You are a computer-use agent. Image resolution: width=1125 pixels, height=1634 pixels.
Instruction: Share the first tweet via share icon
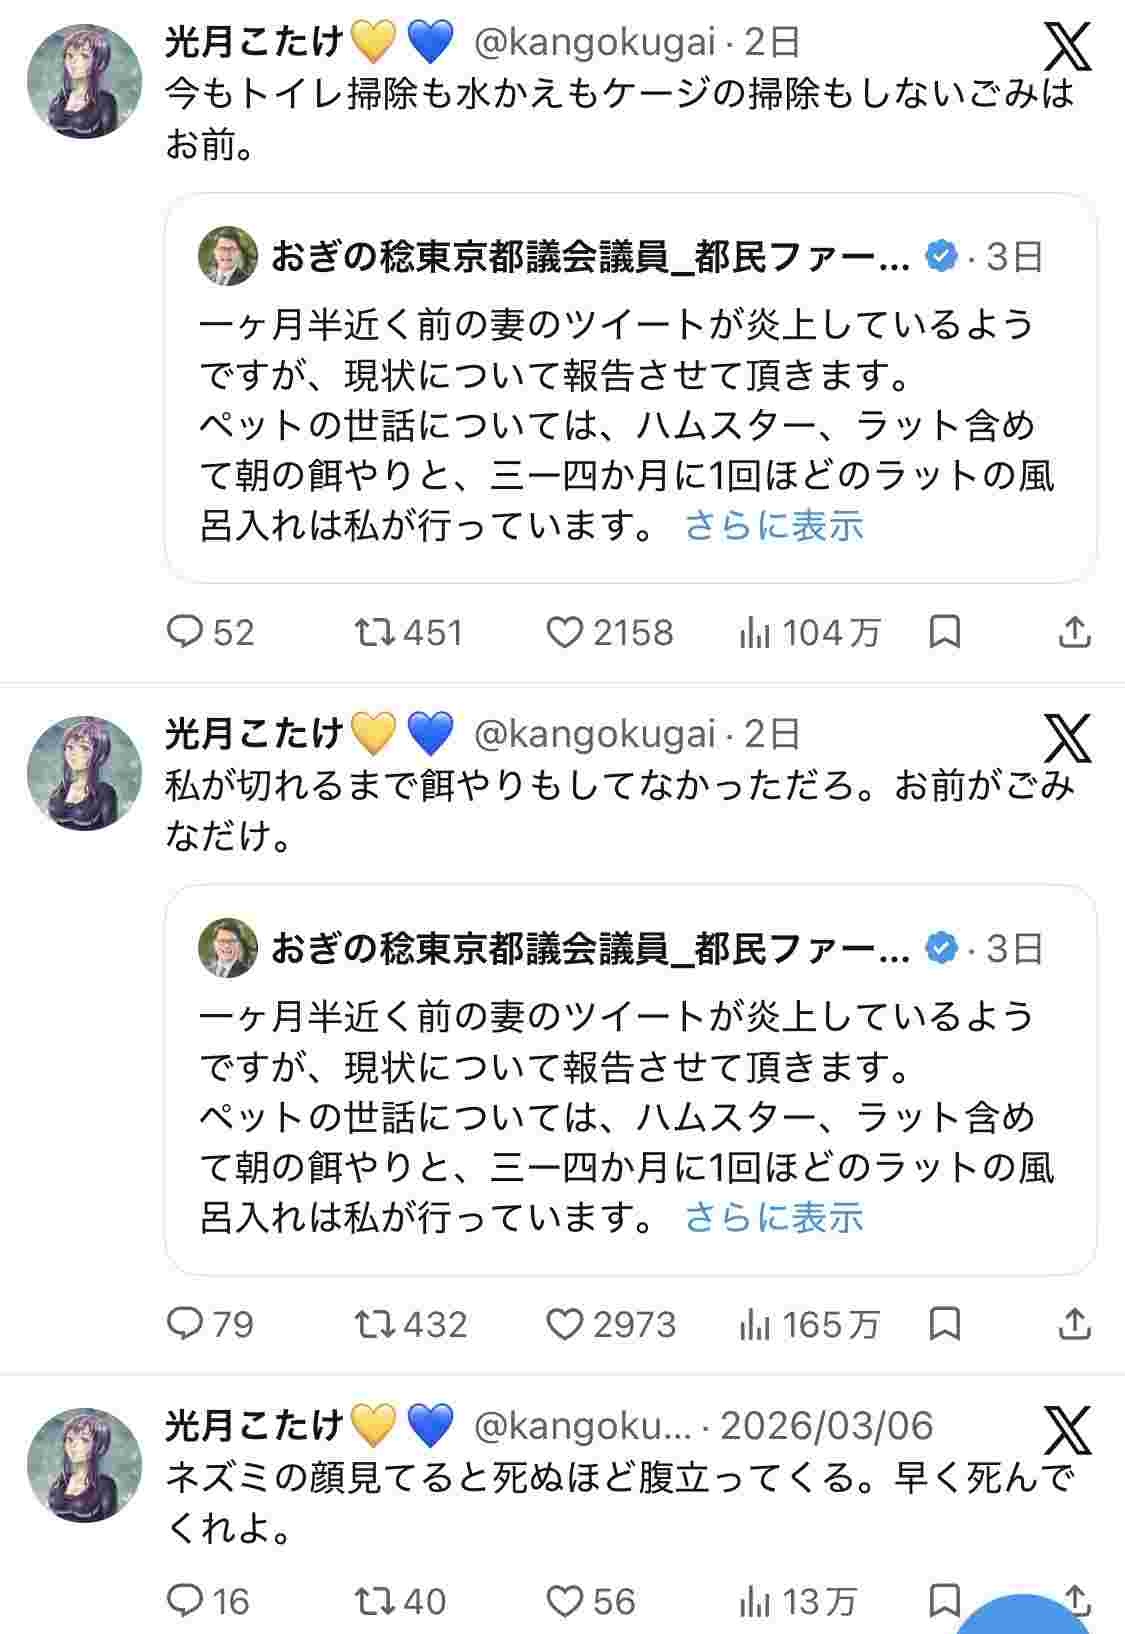coord(1074,632)
